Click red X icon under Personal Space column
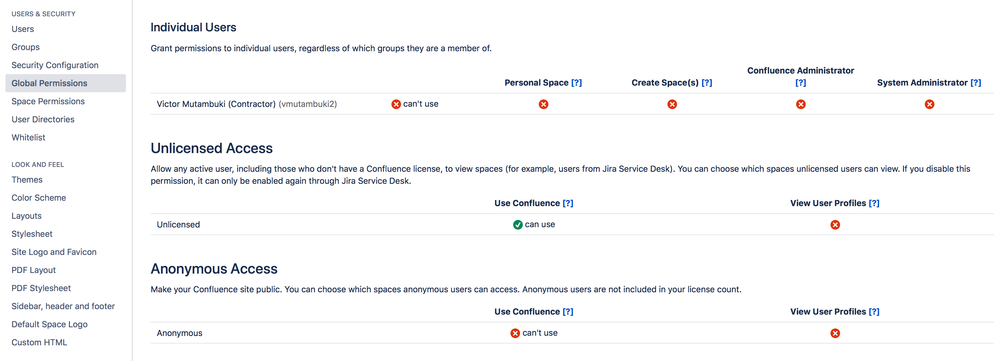 [x=543, y=104]
